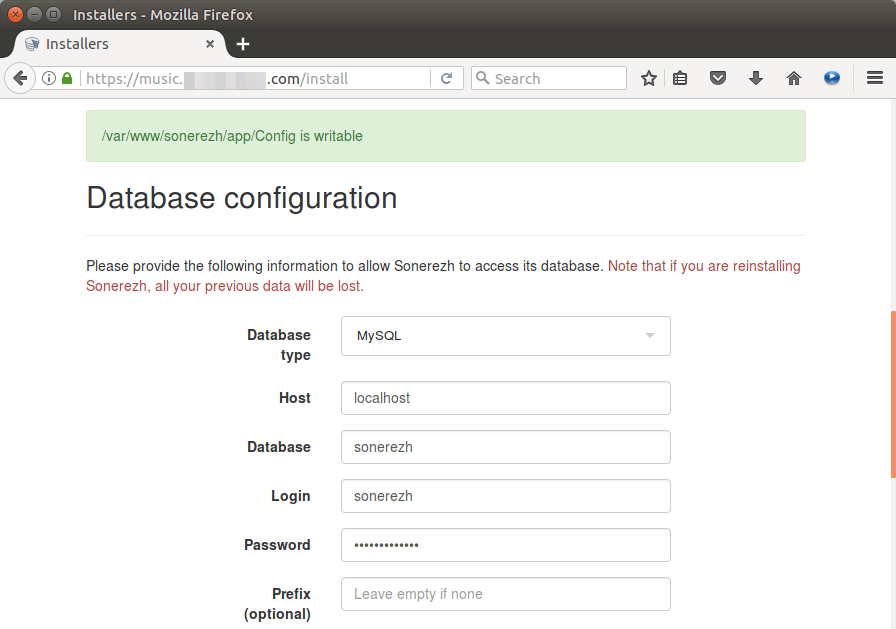Go to the Home page icon
The height and width of the screenshot is (629, 896).
coord(794,78)
